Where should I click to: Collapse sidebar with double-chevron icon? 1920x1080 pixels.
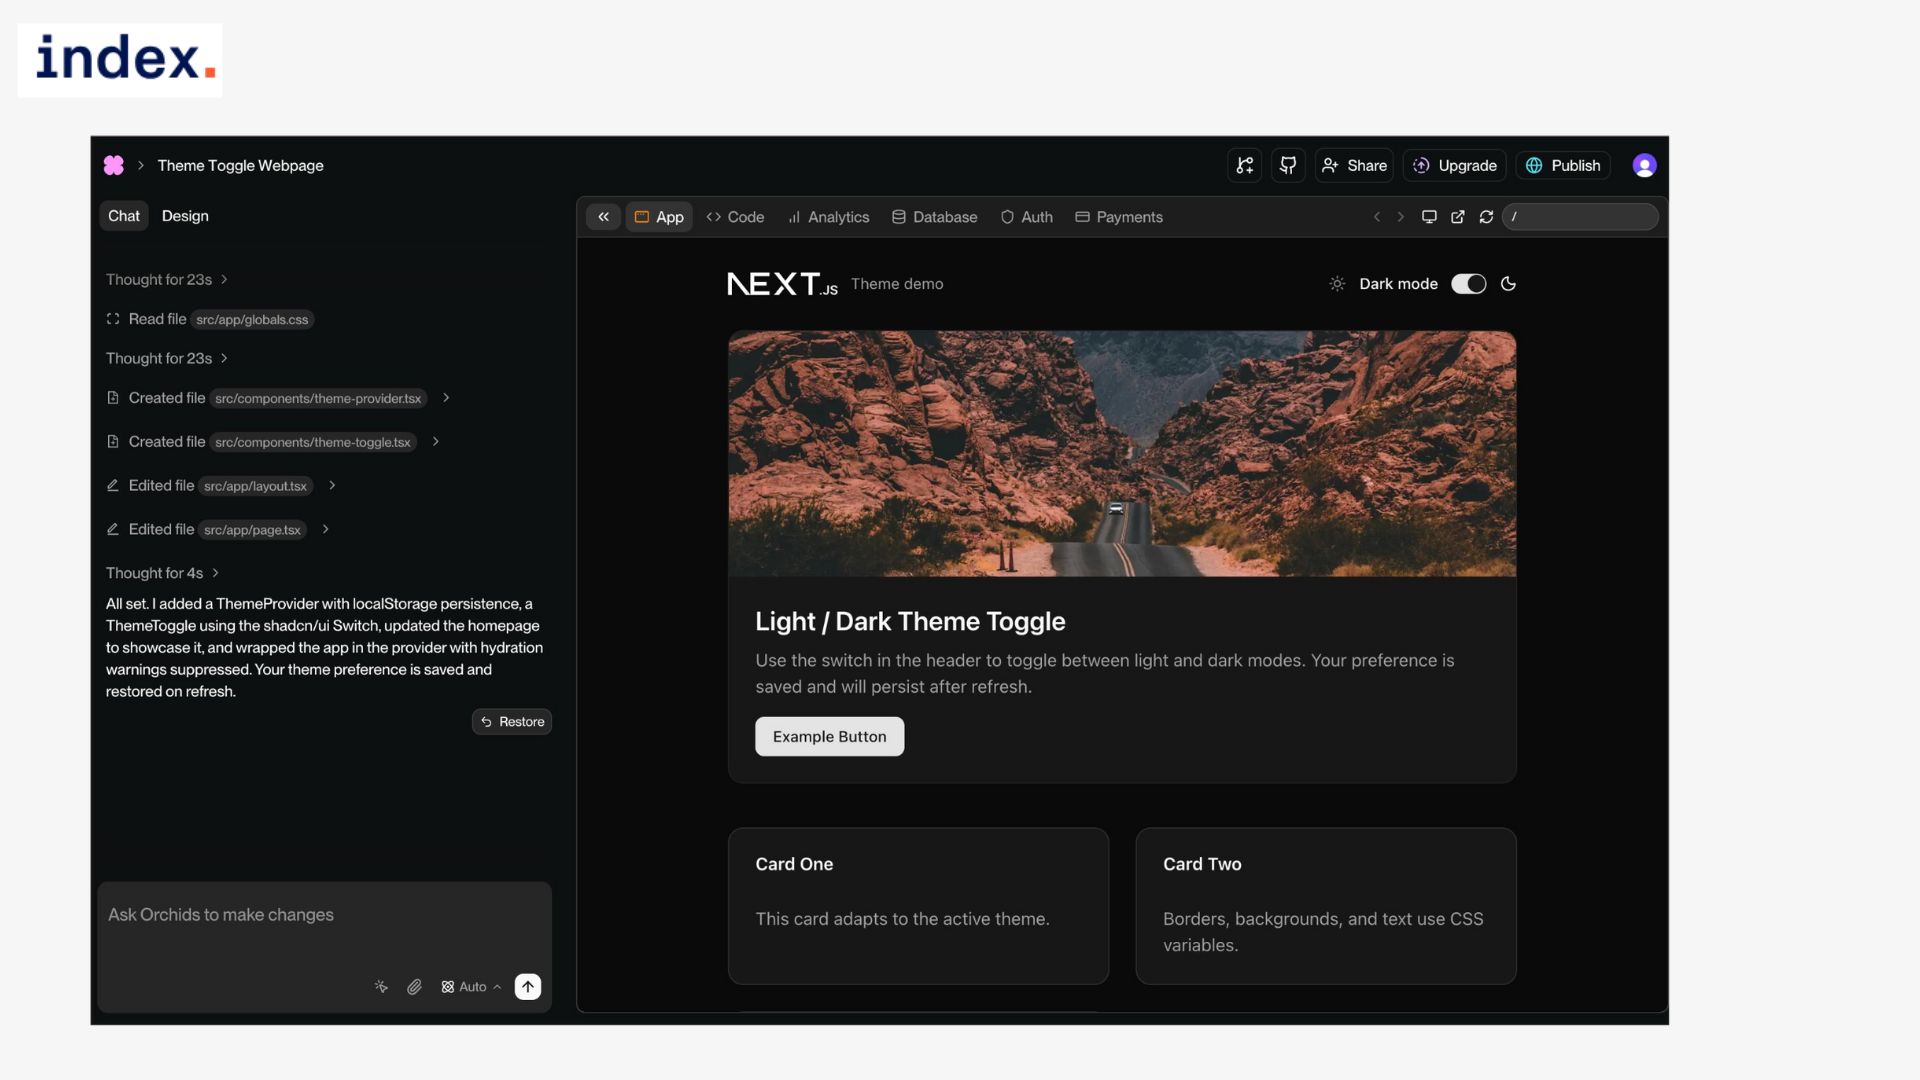click(x=603, y=217)
